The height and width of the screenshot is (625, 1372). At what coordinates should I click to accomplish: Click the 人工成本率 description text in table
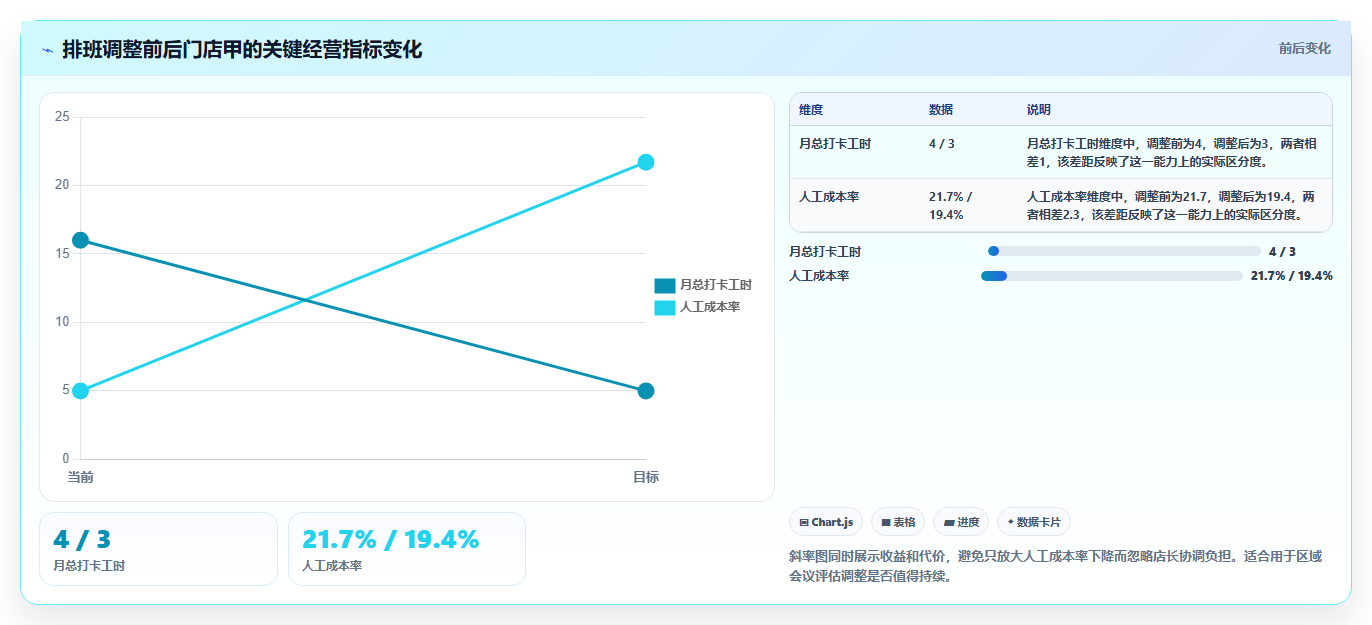click(x=1171, y=205)
